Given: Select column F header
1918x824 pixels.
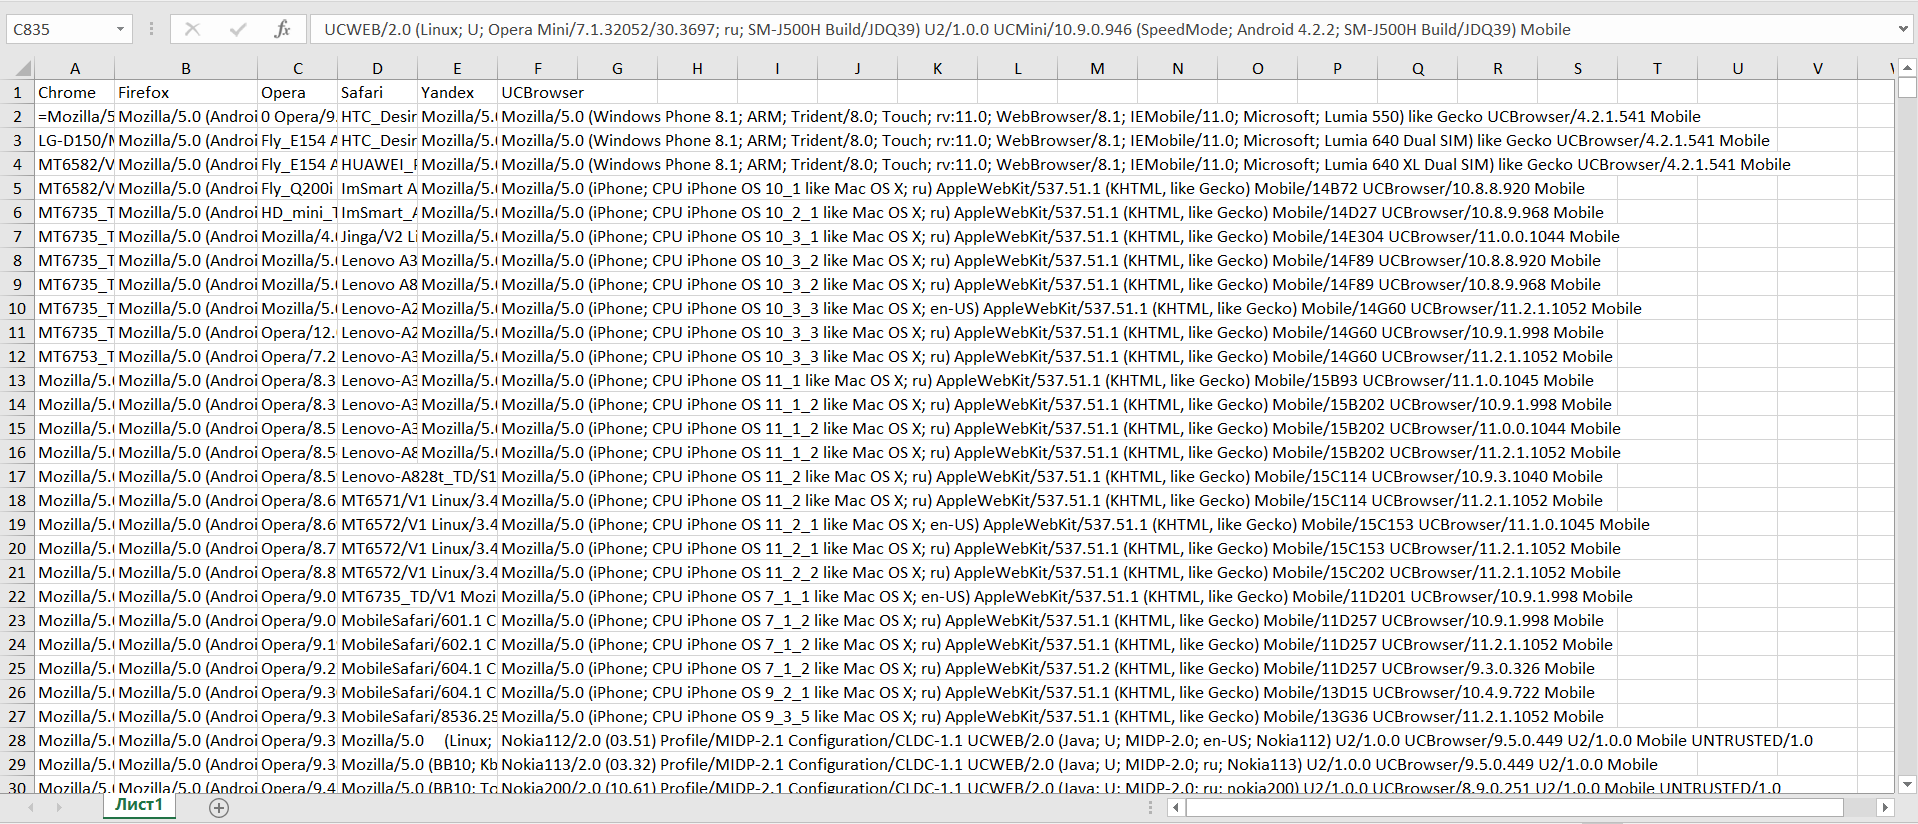Looking at the screenshot, I should [537, 68].
